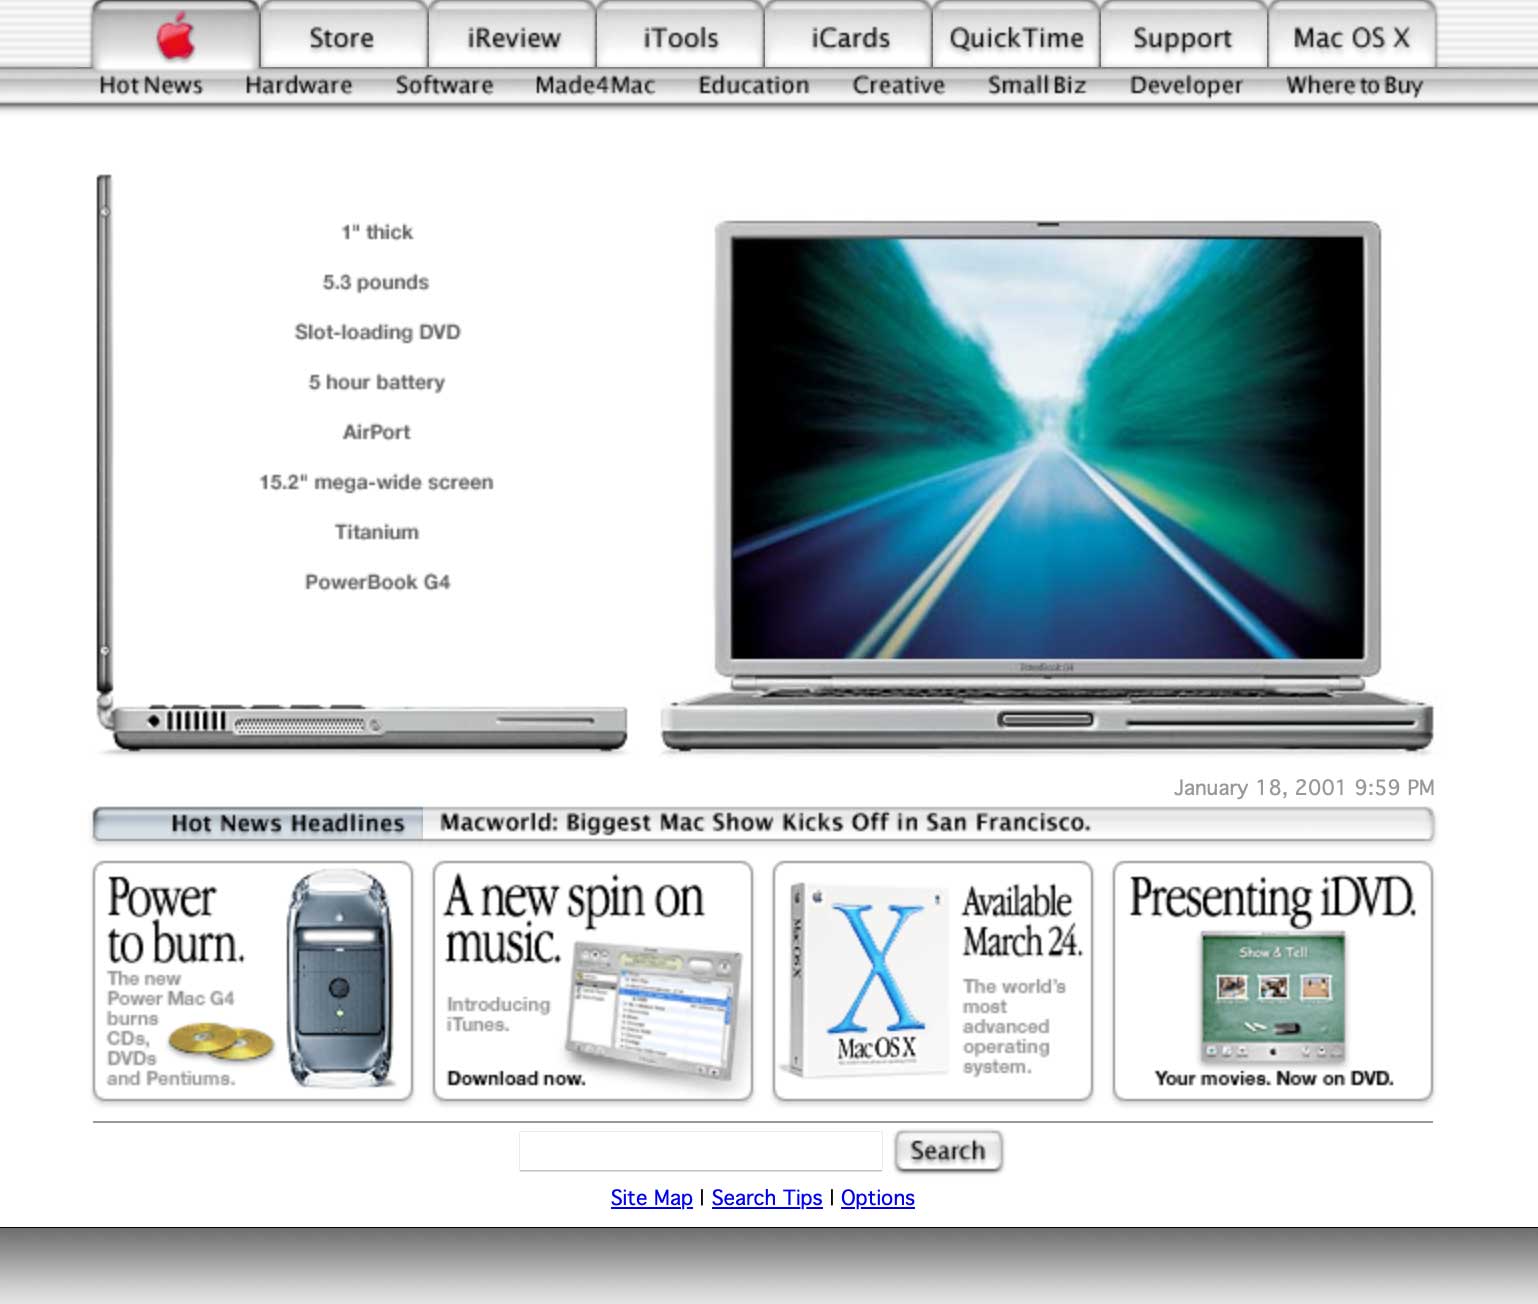Select the "15.2" mega-wide screen" text
This screenshot has width=1538, height=1304.
coord(377,482)
